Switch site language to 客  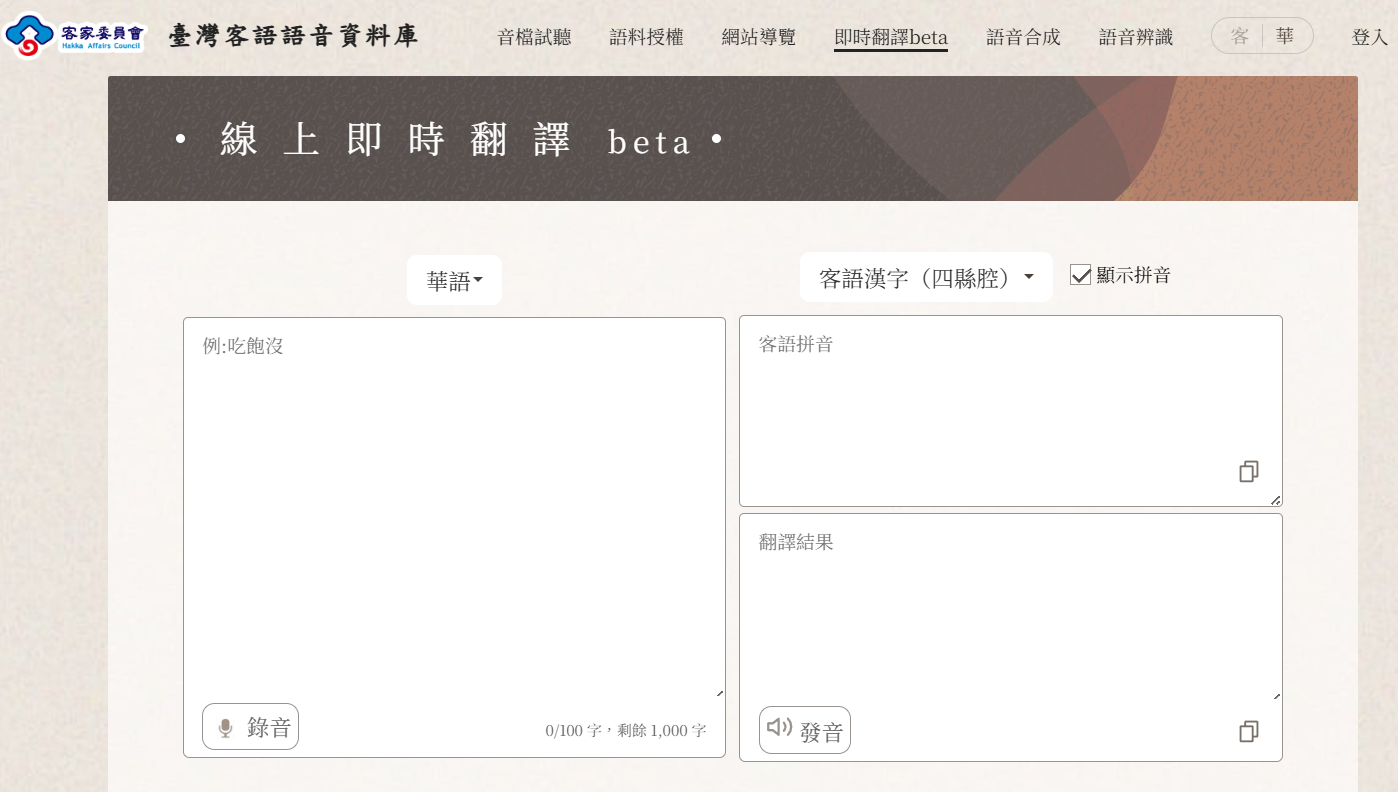1239,37
